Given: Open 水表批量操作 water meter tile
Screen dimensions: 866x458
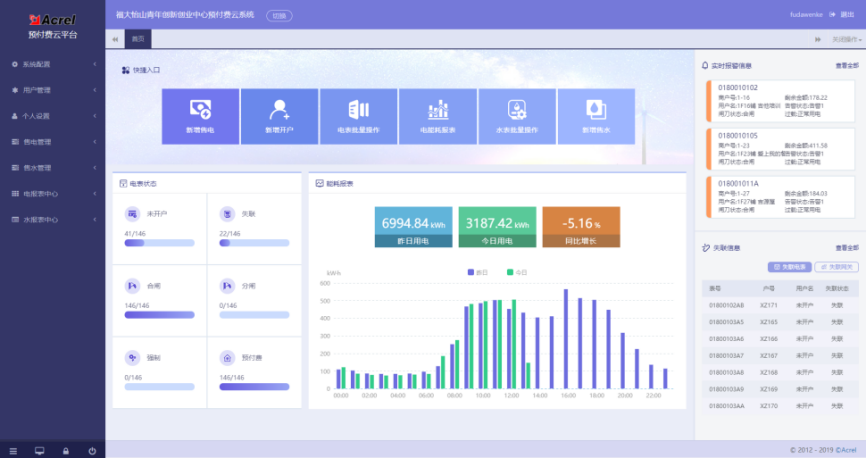Looking at the screenshot, I should [x=517, y=116].
